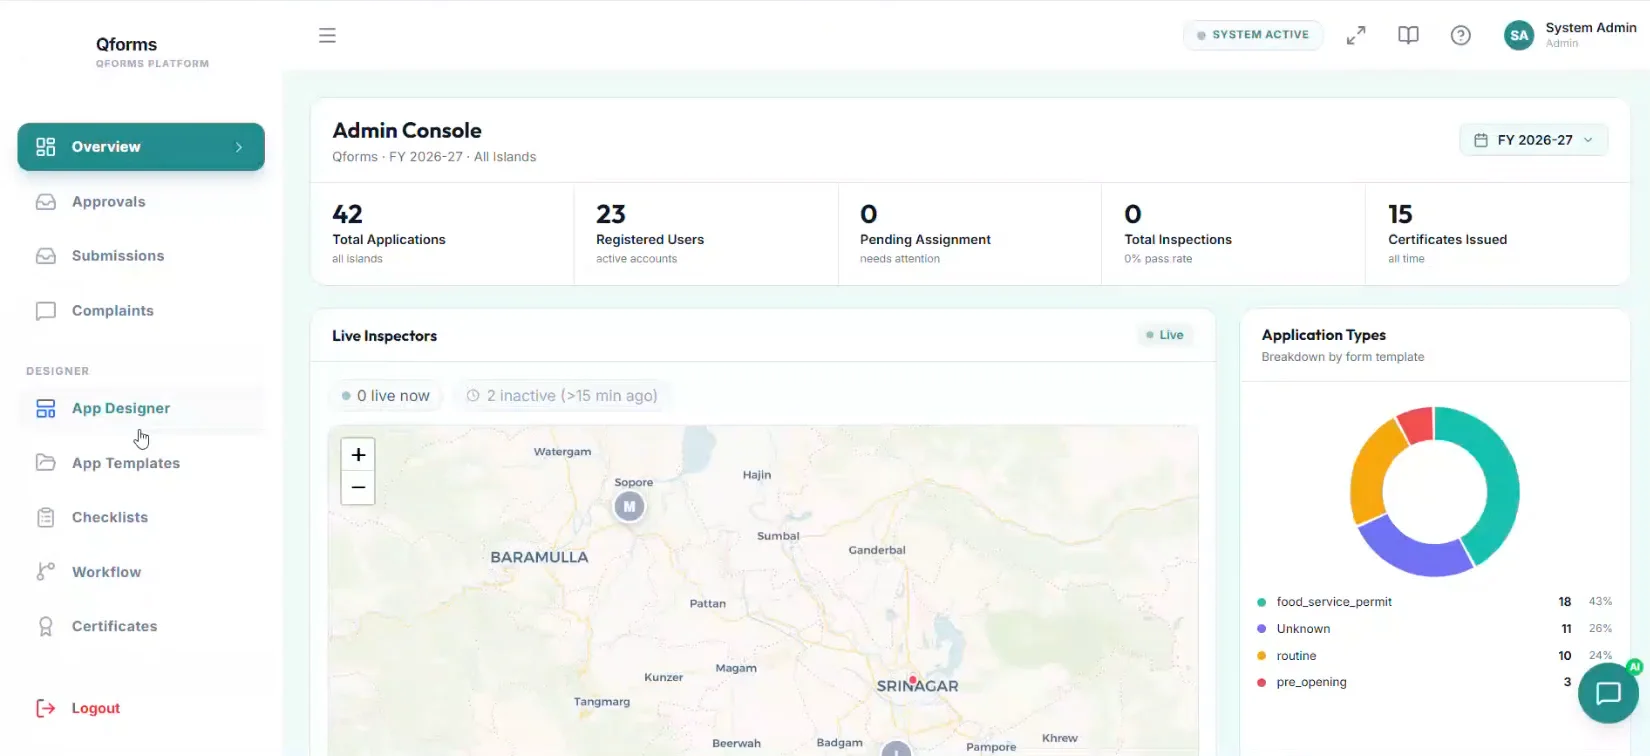This screenshot has width=1650, height=756.
Task: Click the orange routine legend dot
Action: (x=1262, y=656)
